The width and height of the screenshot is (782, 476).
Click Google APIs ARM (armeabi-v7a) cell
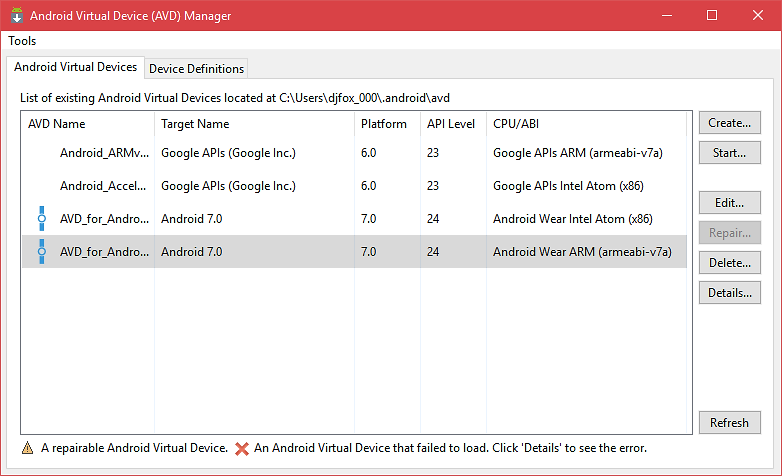tap(578, 153)
